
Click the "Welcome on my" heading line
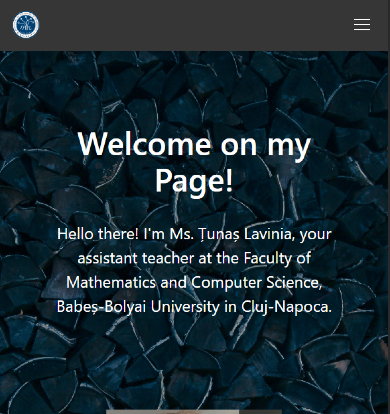click(194, 144)
